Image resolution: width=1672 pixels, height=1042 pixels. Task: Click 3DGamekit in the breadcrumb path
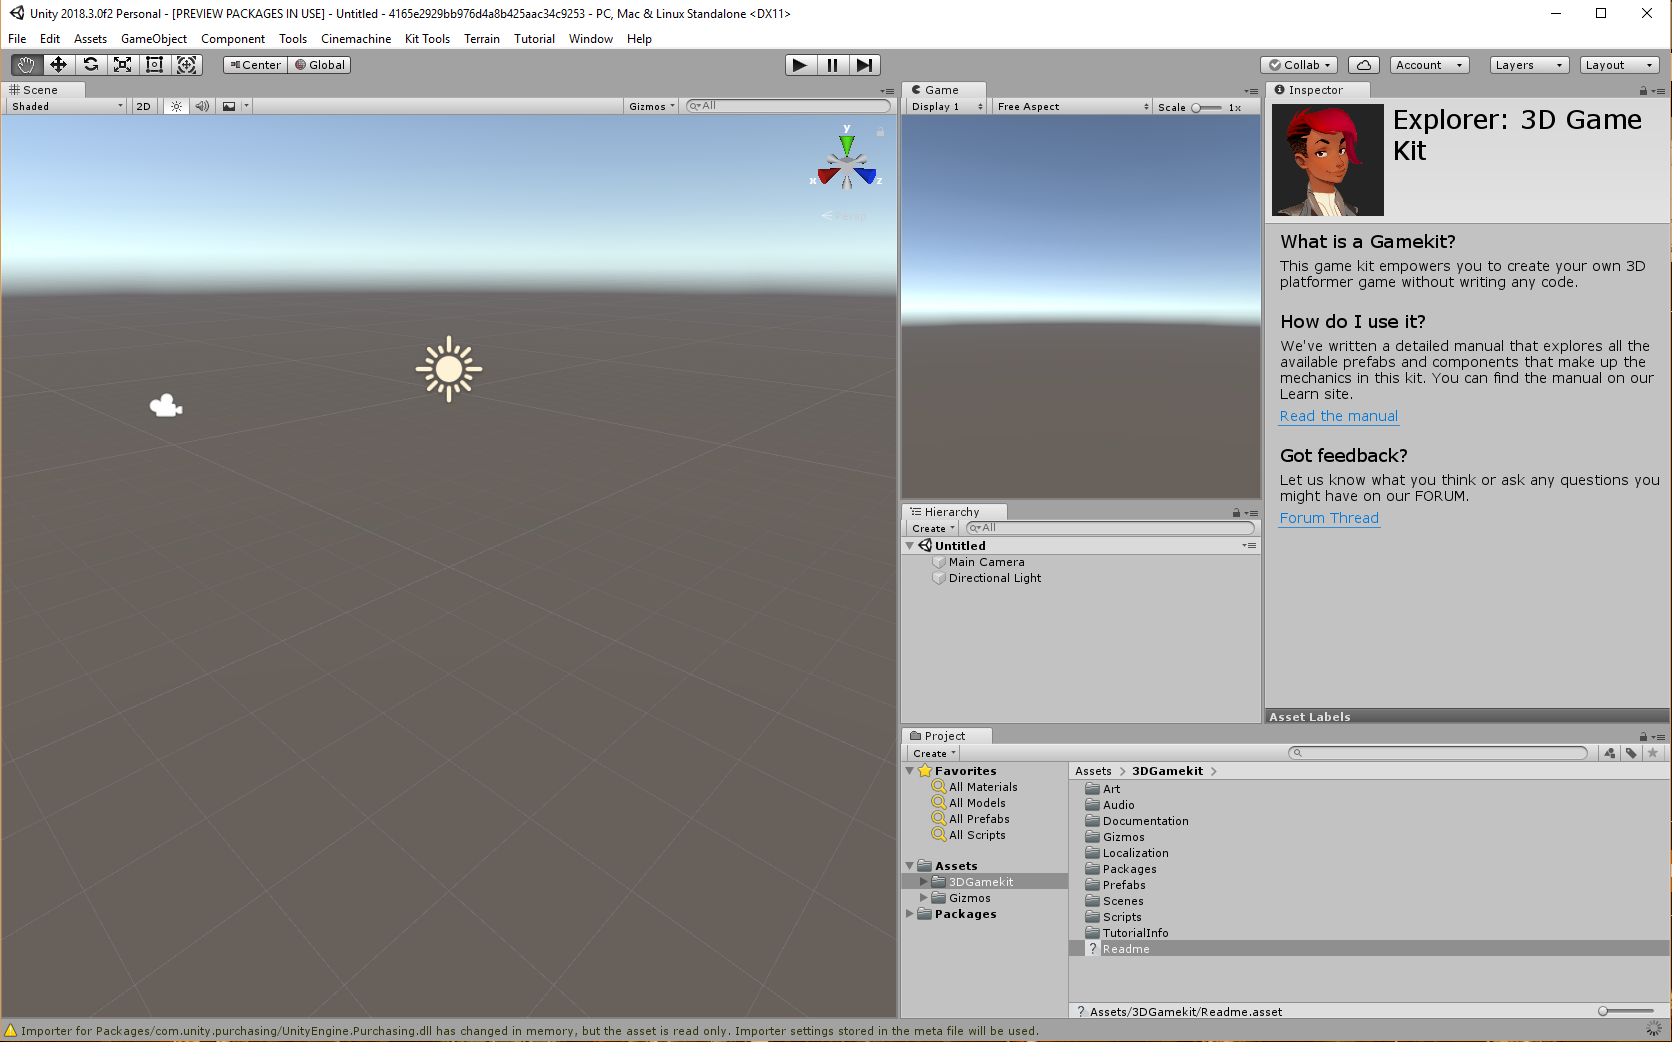(1167, 771)
